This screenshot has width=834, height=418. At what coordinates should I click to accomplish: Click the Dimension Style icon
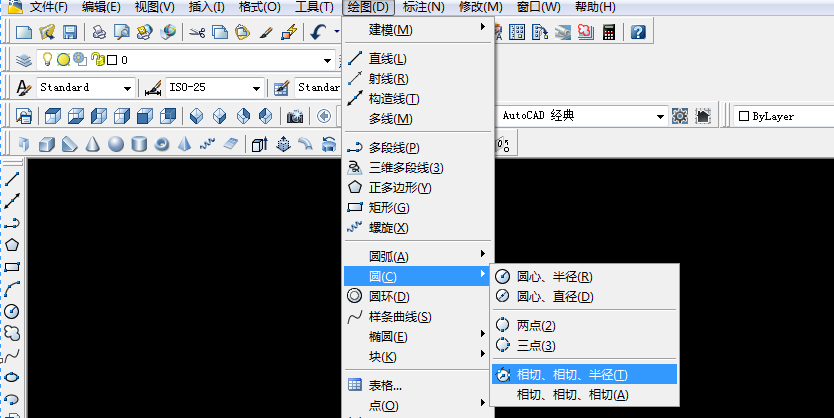click(x=153, y=88)
